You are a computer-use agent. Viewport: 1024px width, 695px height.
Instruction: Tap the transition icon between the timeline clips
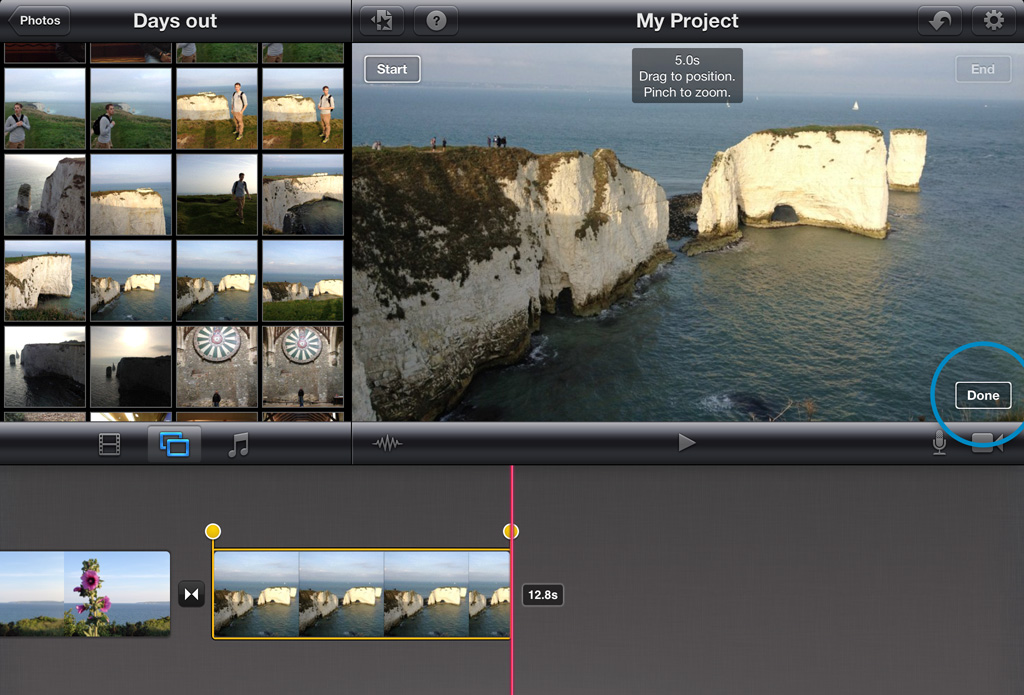click(190, 594)
